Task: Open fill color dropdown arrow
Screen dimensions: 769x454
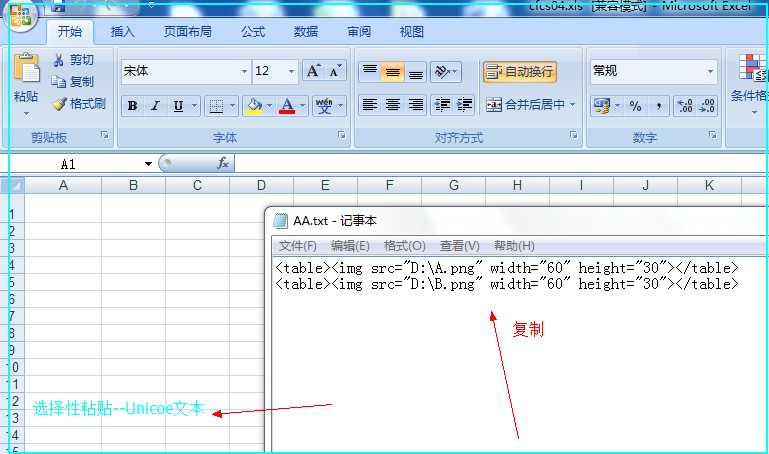Action: click(x=270, y=105)
